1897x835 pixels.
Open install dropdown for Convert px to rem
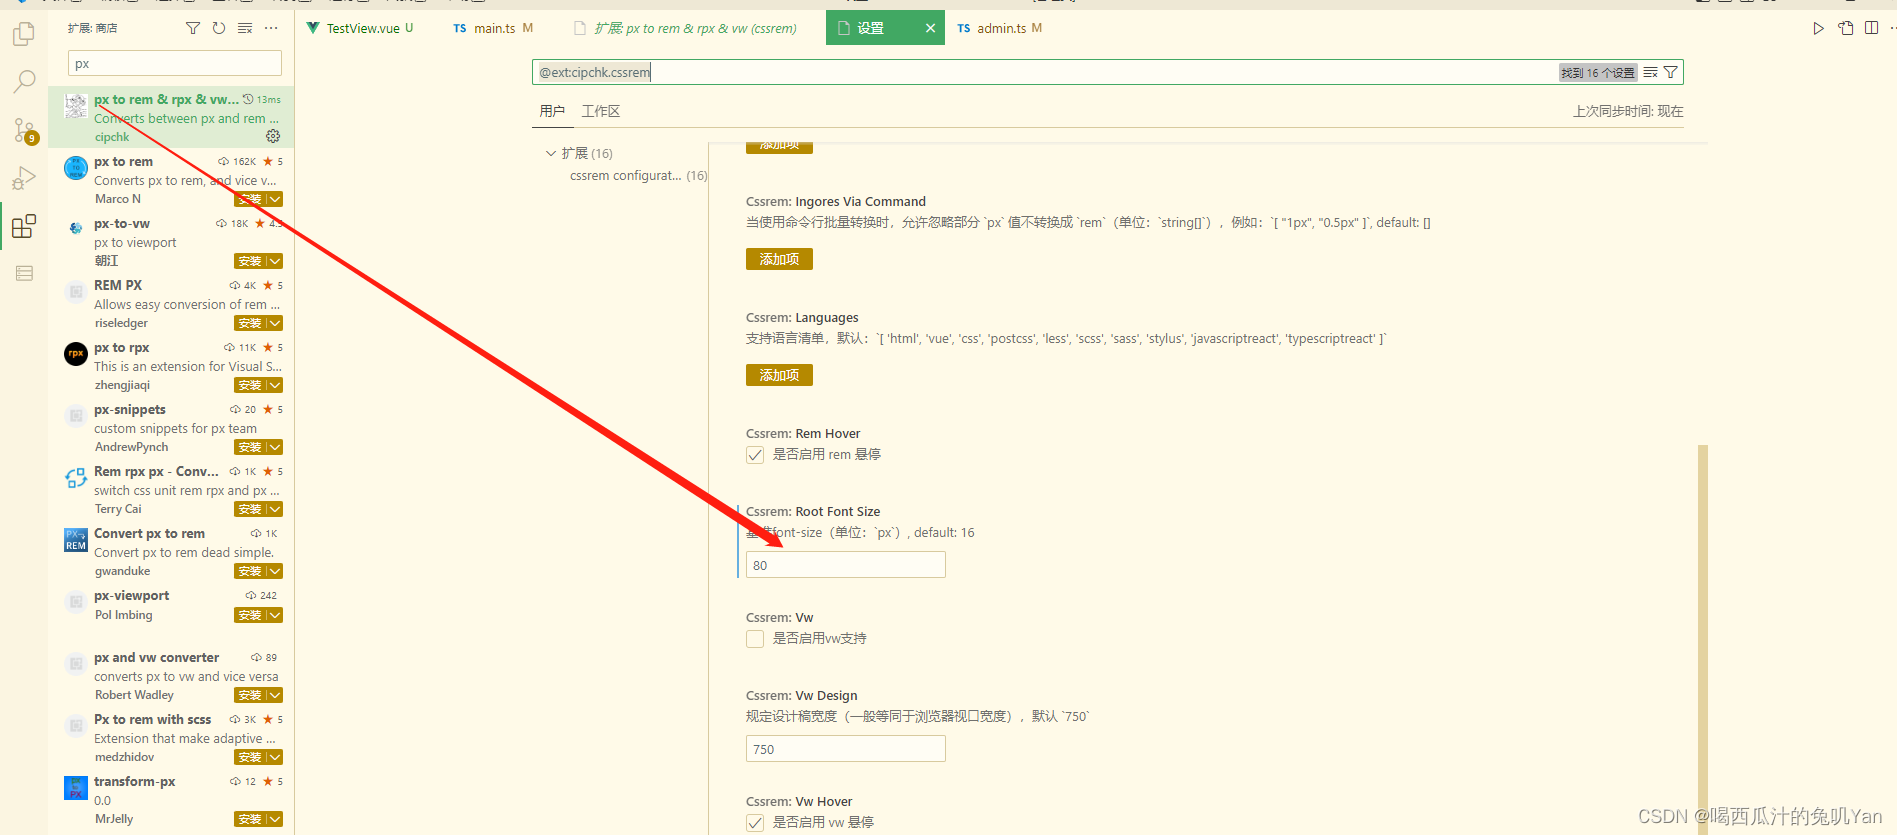click(275, 571)
